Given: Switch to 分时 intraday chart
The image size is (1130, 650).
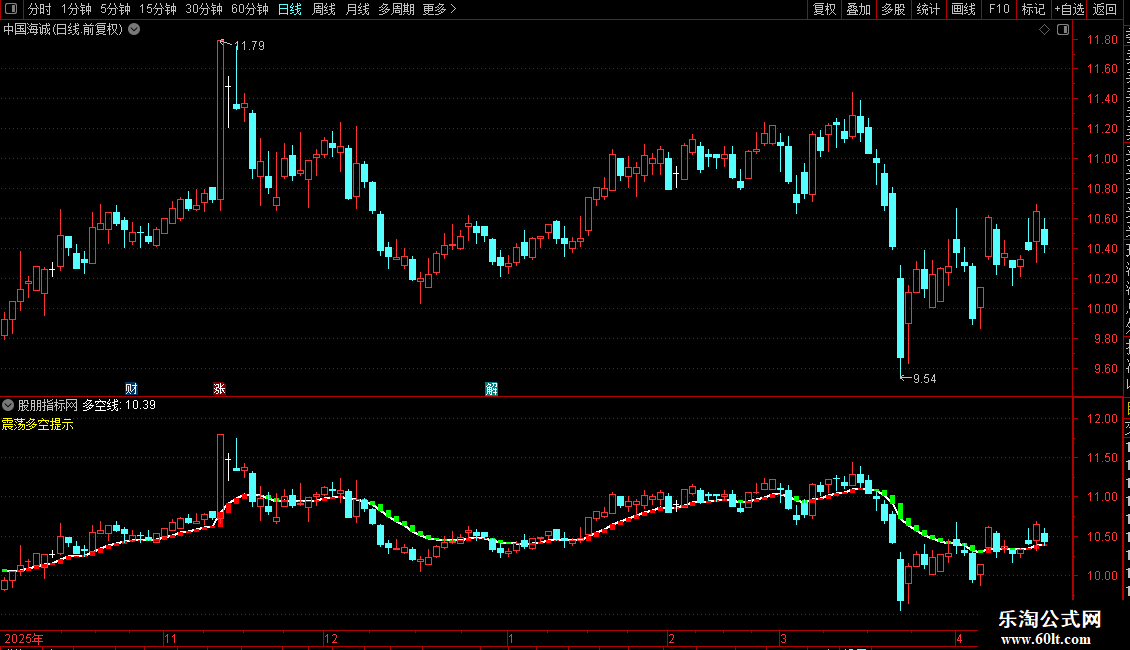Looking at the screenshot, I should coord(40,9).
